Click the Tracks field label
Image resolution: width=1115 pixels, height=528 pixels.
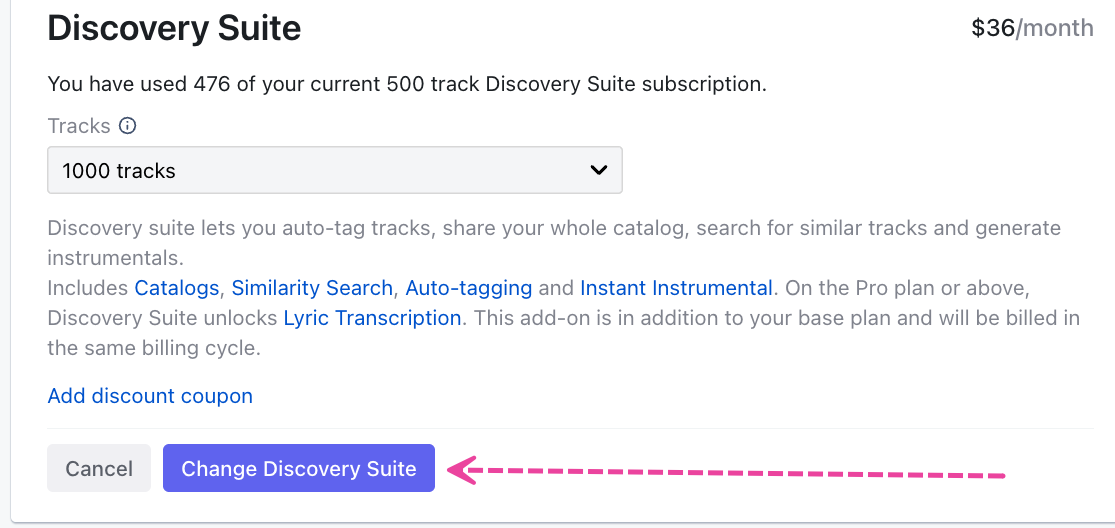[78, 126]
